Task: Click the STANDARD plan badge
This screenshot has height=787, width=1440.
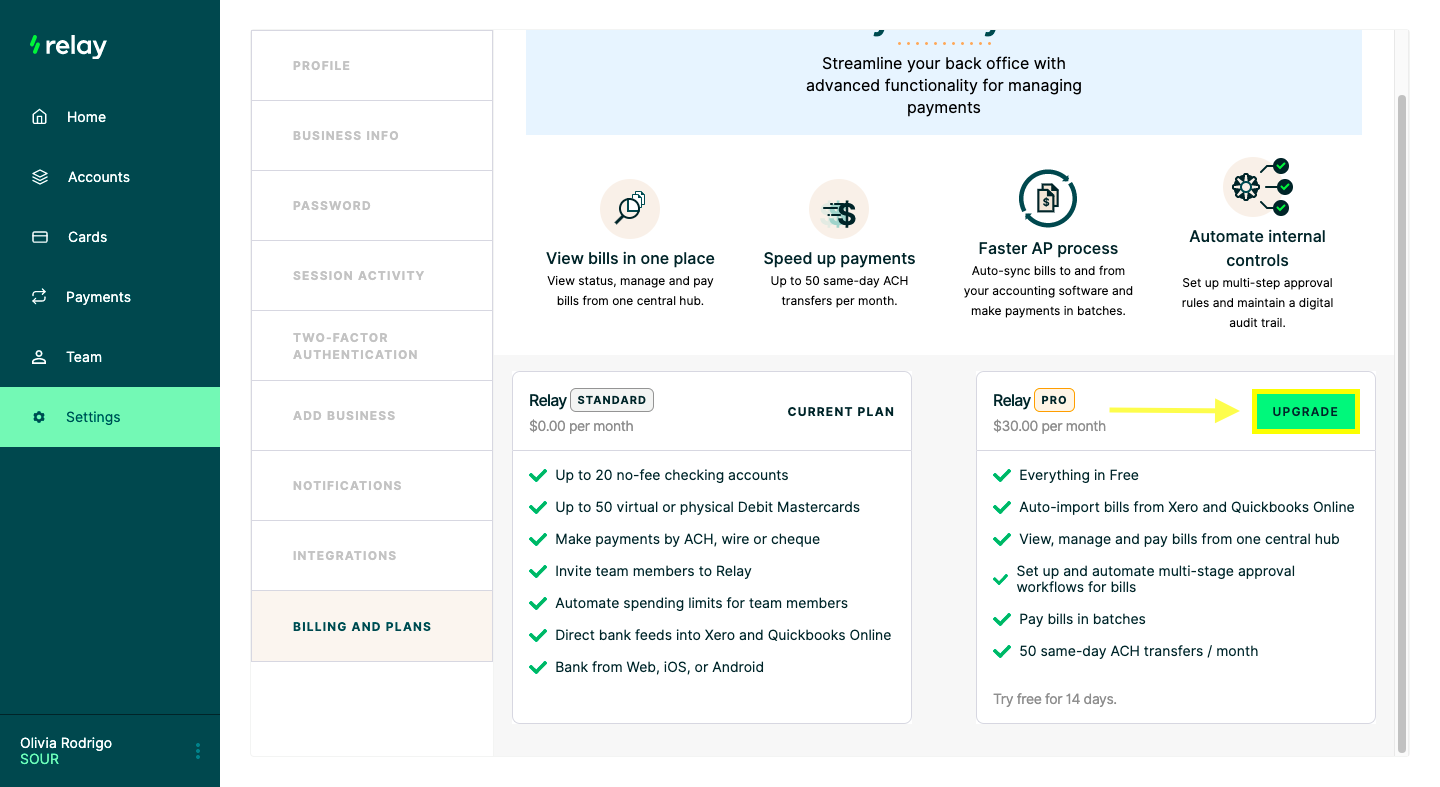Action: tap(611, 400)
